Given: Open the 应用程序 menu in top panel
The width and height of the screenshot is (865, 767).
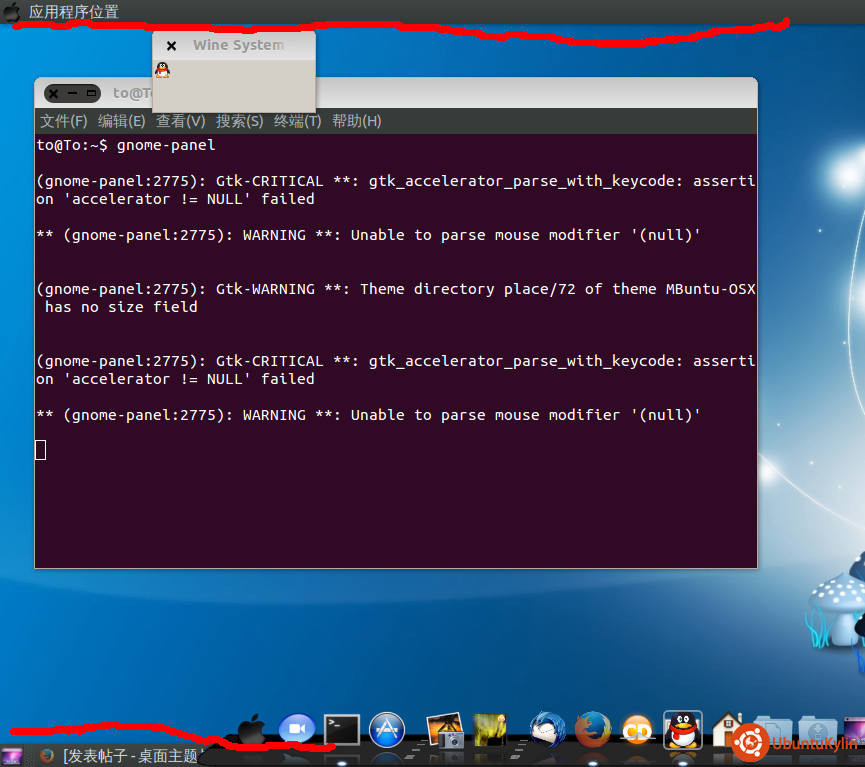Looking at the screenshot, I should [x=58, y=12].
